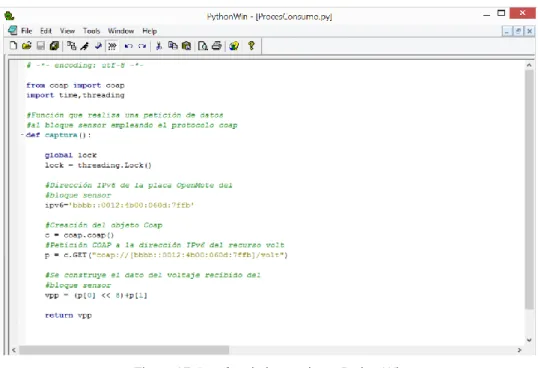Click the Redo arrow icon
The width and height of the screenshot is (538, 368).
pos(142,46)
